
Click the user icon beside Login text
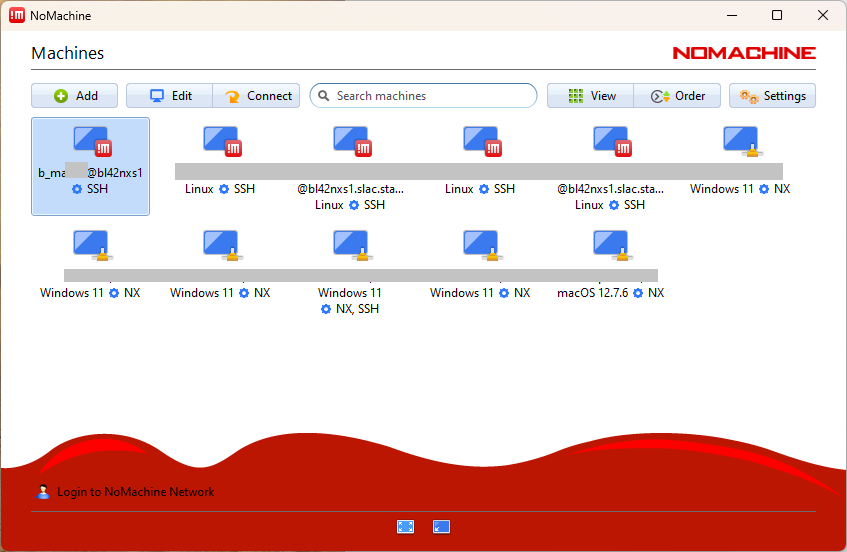[x=43, y=492]
